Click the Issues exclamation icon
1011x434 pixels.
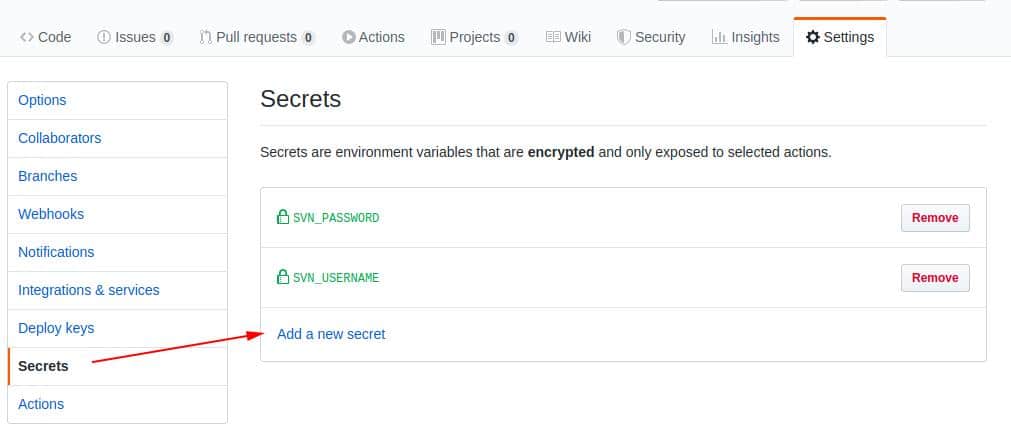[104, 37]
